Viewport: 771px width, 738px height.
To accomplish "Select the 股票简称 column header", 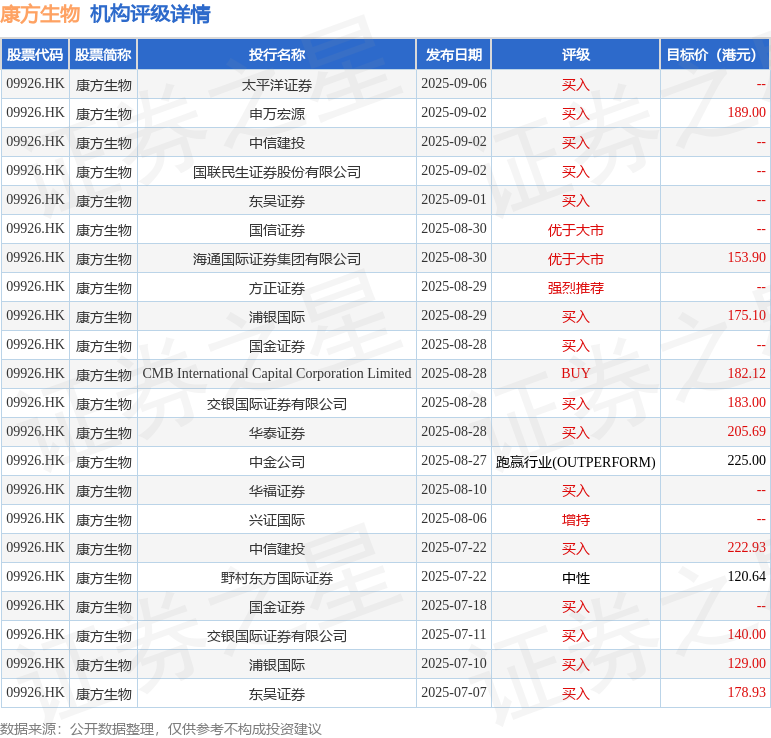I will tap(103, 55).
